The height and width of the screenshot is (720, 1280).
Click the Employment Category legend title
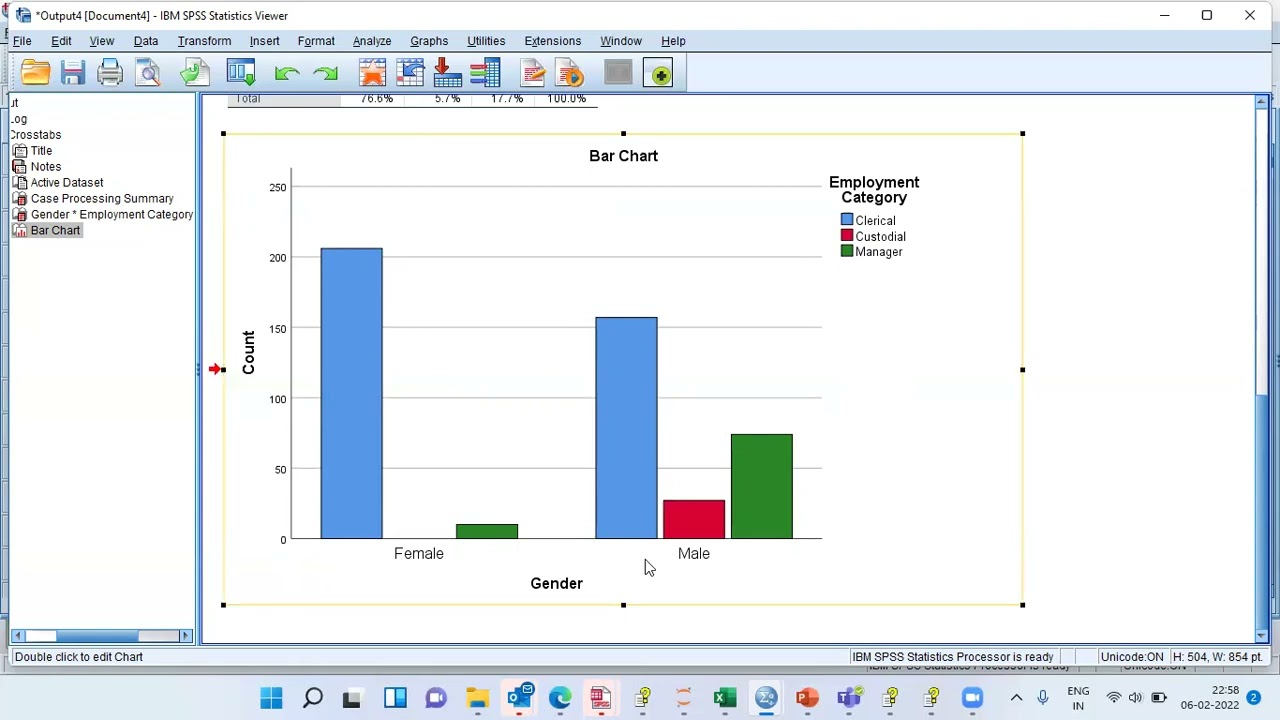[874, 190]
